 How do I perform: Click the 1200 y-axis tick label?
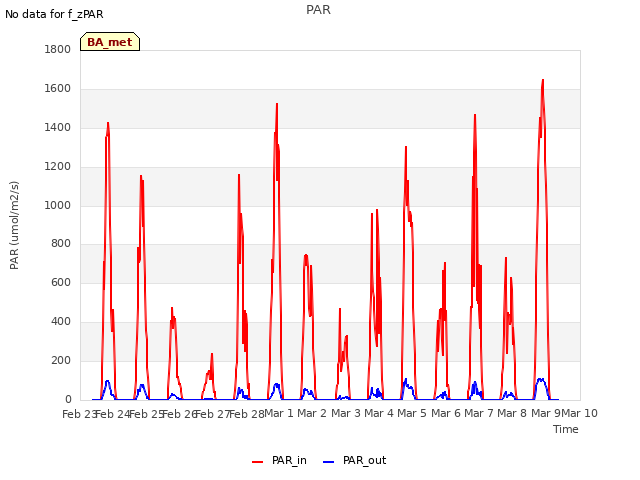pos(58,167)
